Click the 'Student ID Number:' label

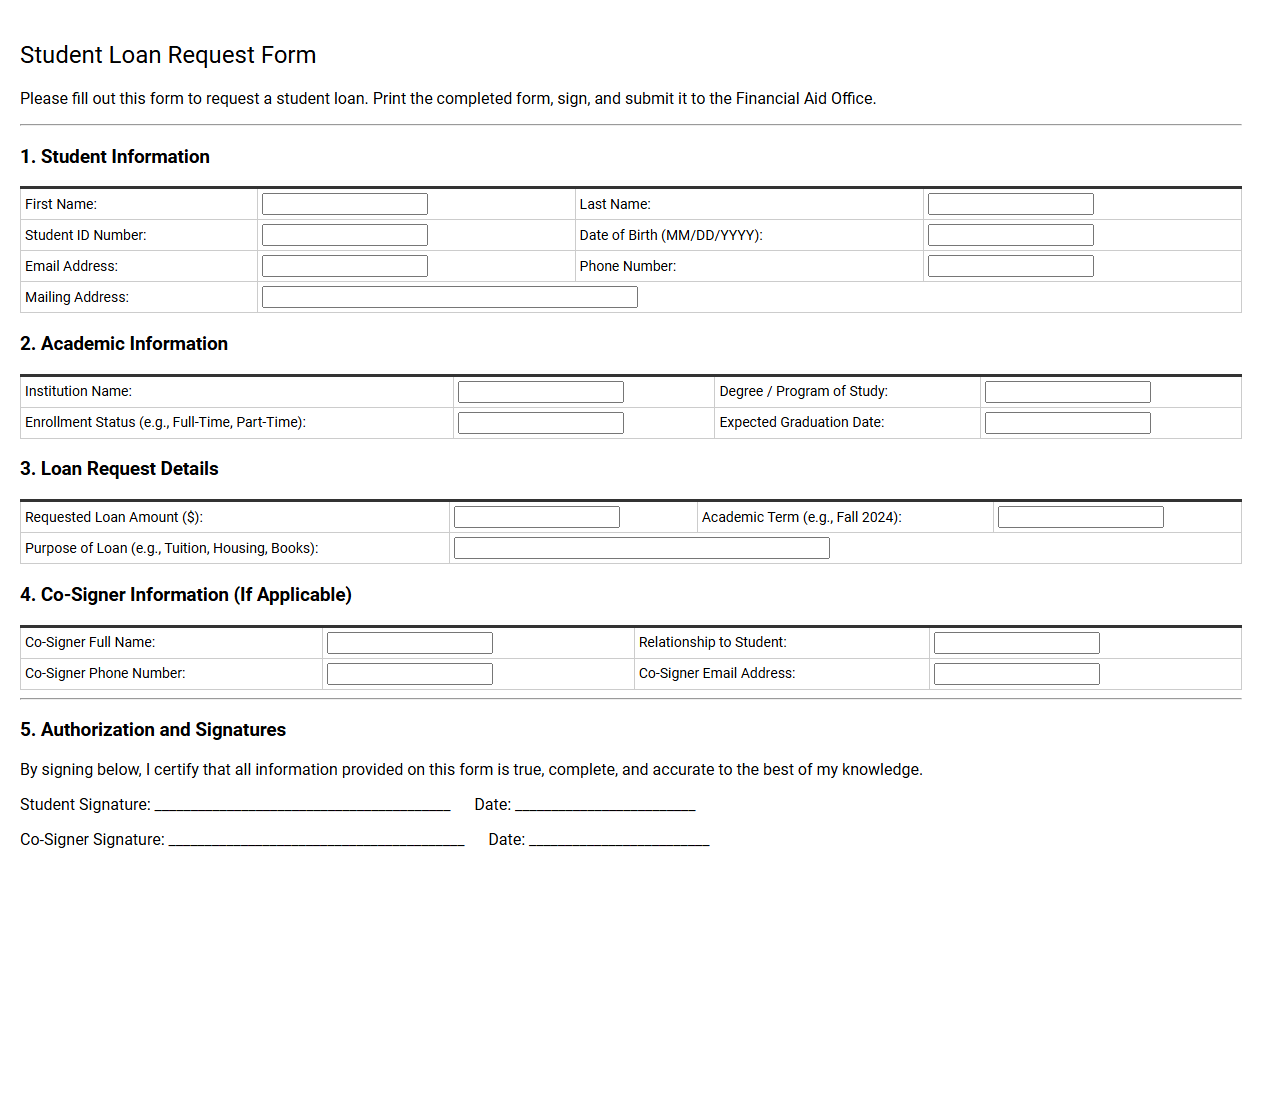86,235
